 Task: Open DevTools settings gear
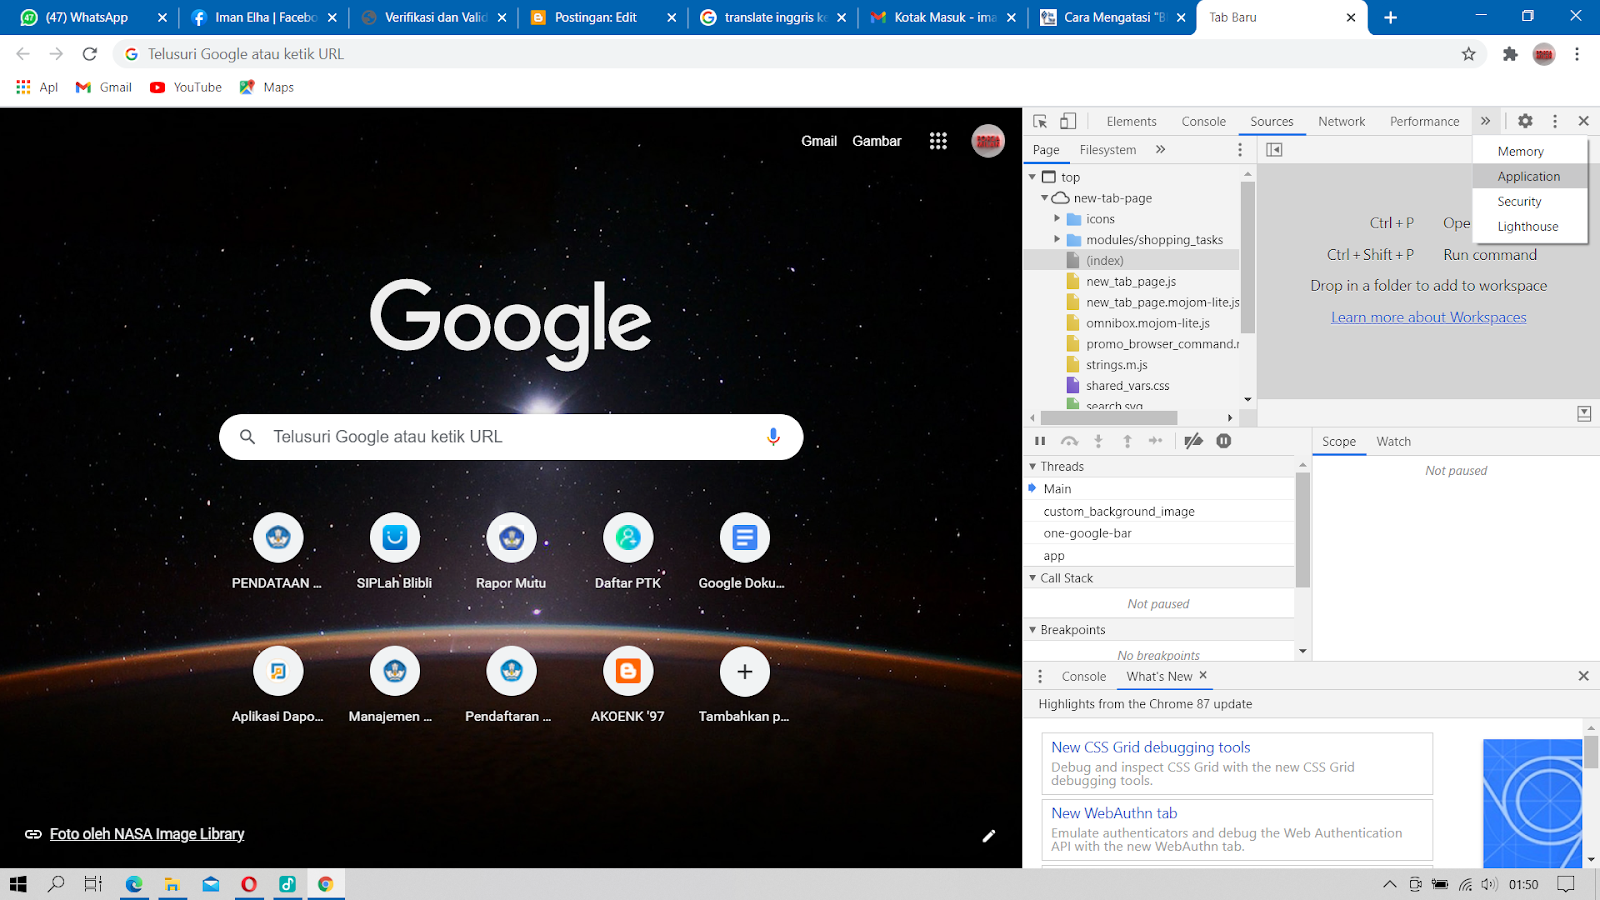1525,121
